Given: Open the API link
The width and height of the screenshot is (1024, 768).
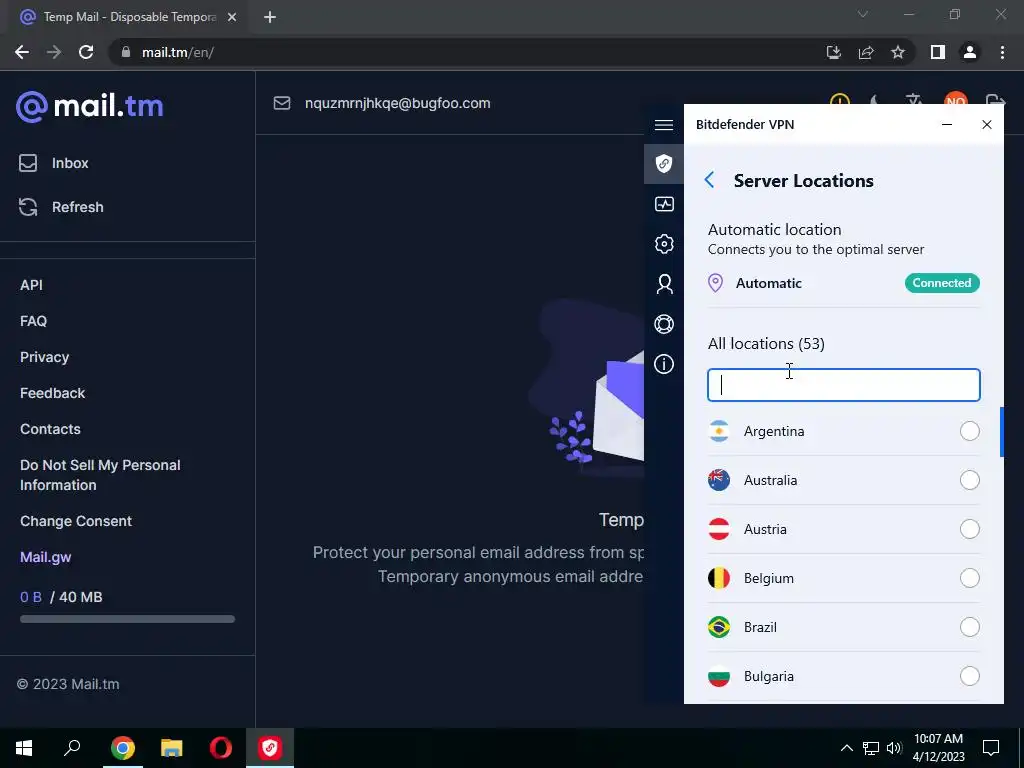Looking at the screenshot, I should [31, 285].
